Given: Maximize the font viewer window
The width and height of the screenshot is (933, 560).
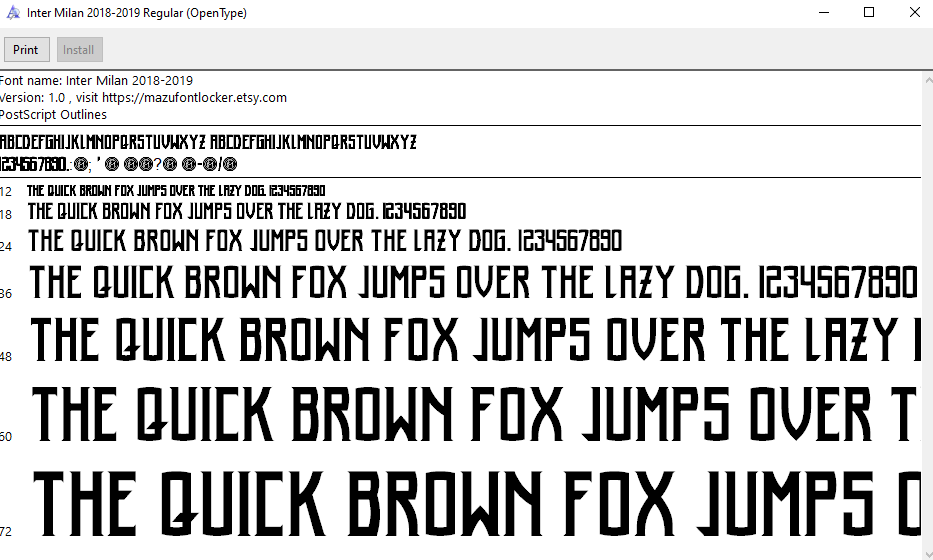Looking at the screenshot, I should (x=869, y=13).
